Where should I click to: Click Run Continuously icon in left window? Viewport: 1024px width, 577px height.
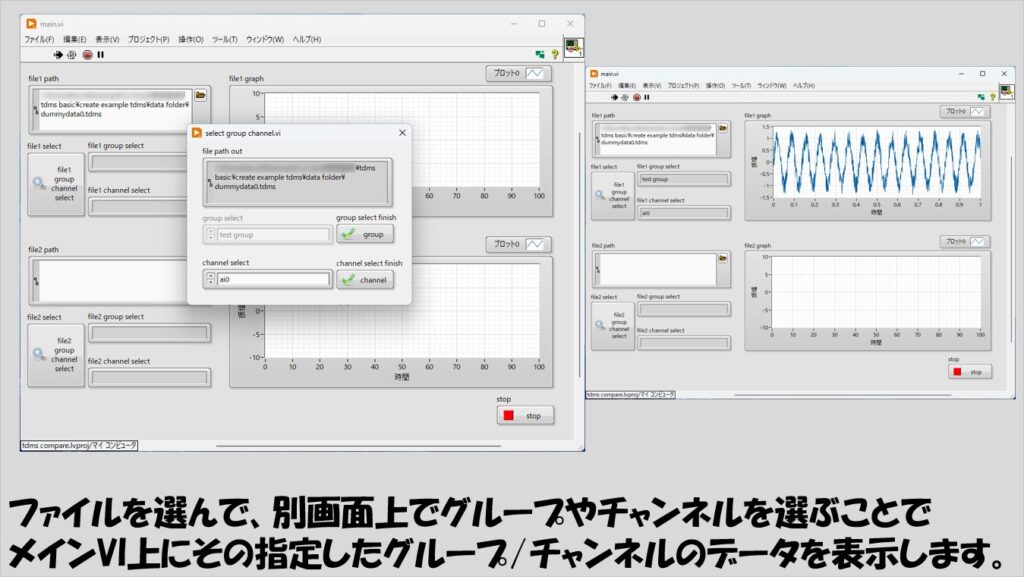[72, 55]
